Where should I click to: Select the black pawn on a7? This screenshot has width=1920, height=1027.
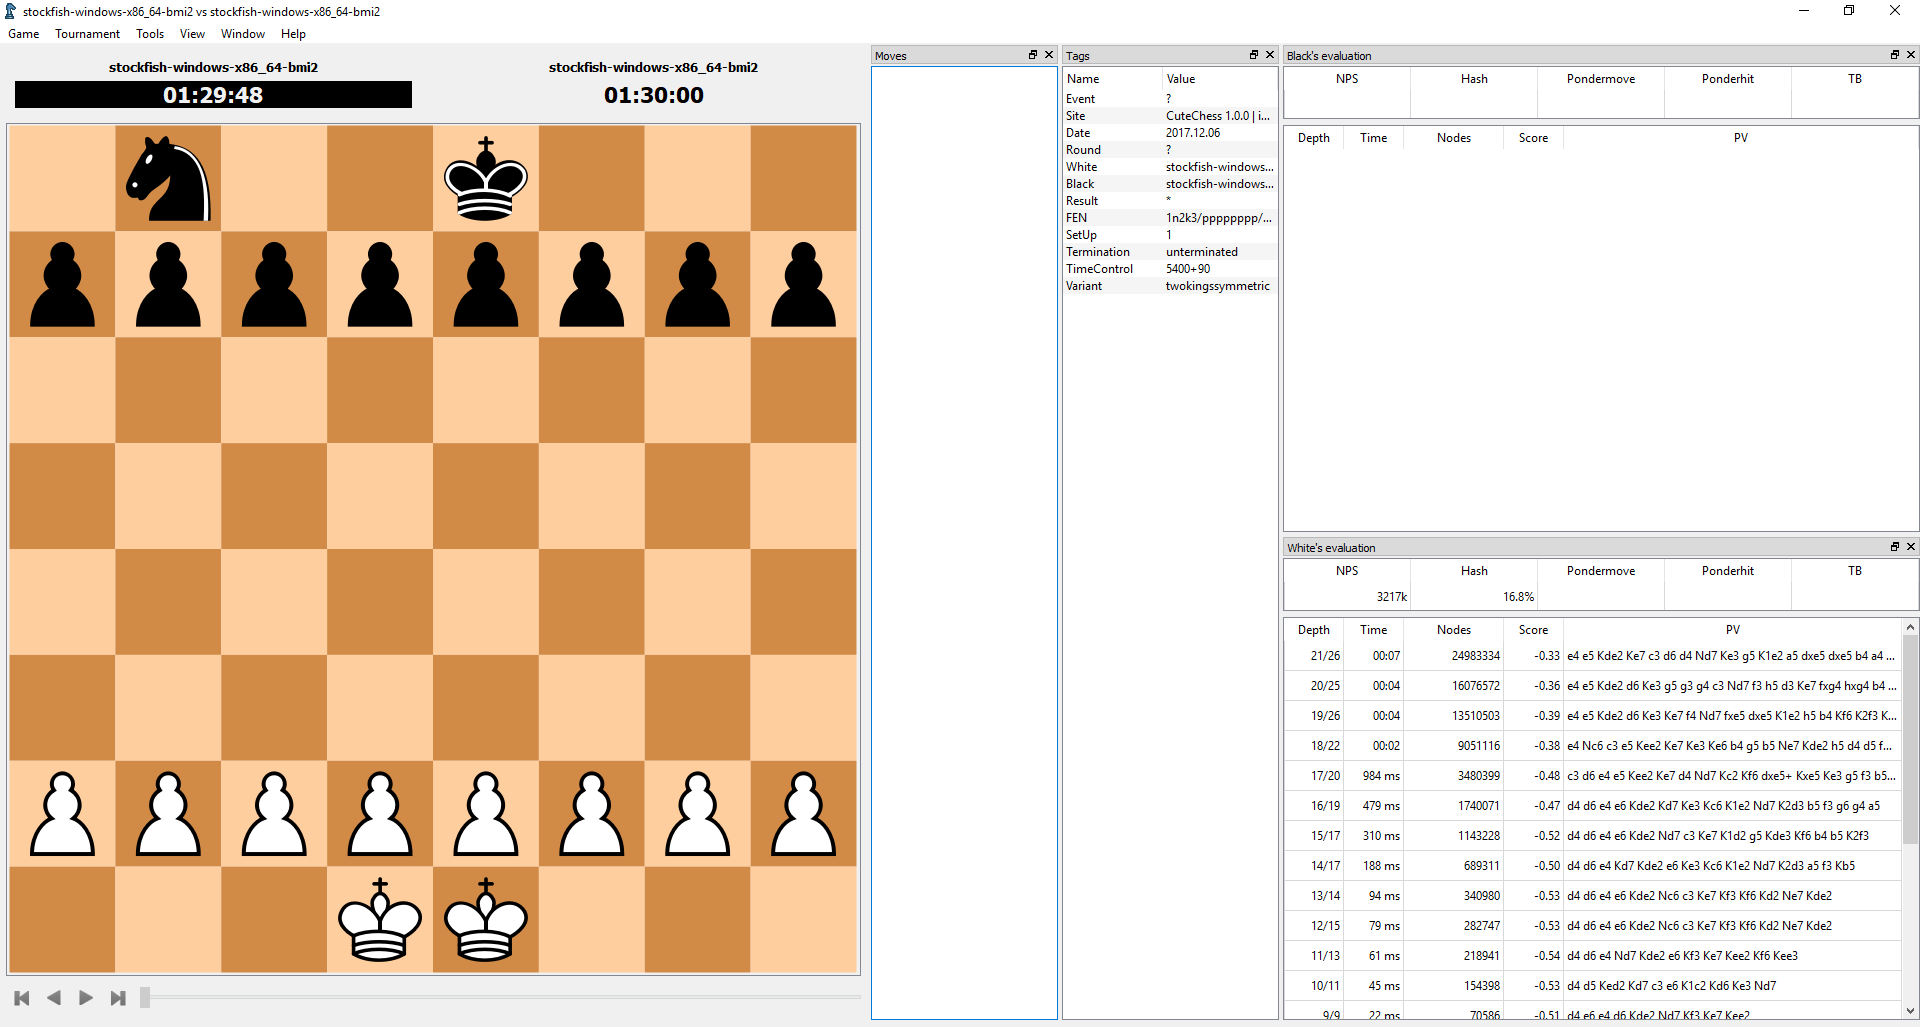(x=62, y=285)
